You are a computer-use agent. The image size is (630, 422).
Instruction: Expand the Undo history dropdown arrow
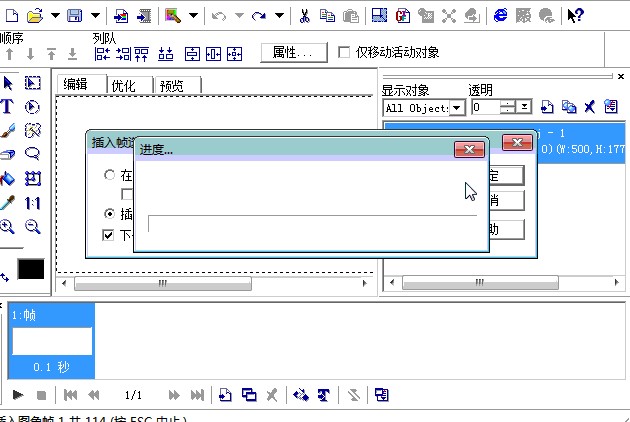238,15
